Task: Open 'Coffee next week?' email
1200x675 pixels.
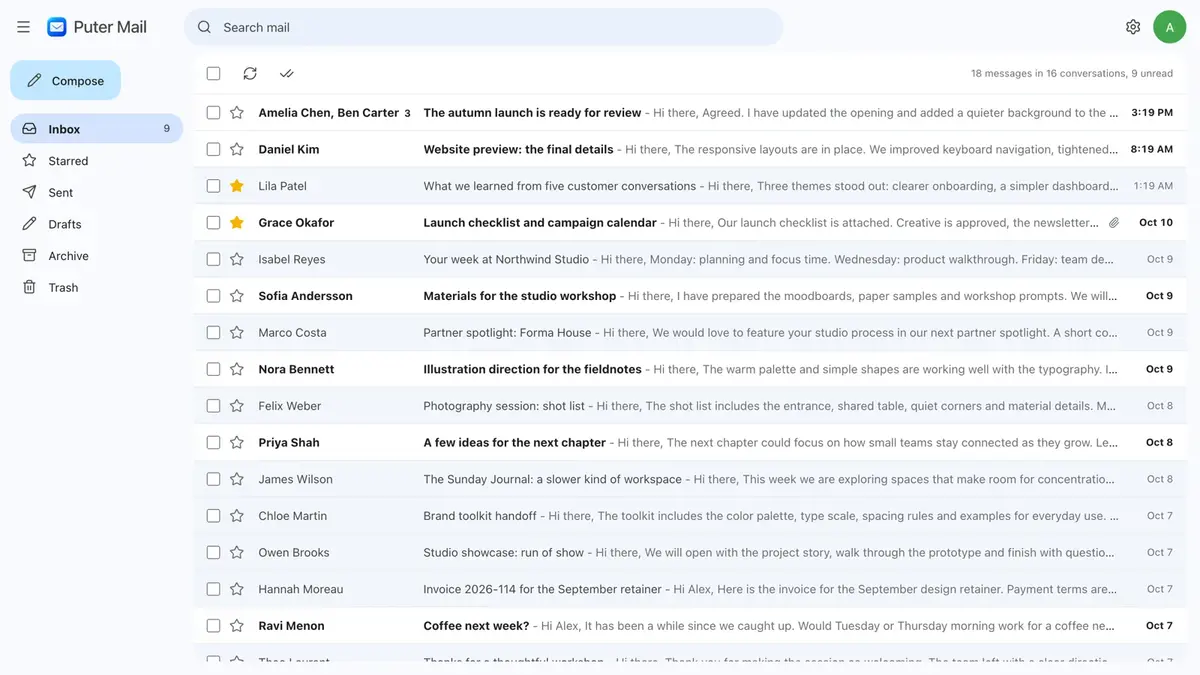Action: (690, 626)
